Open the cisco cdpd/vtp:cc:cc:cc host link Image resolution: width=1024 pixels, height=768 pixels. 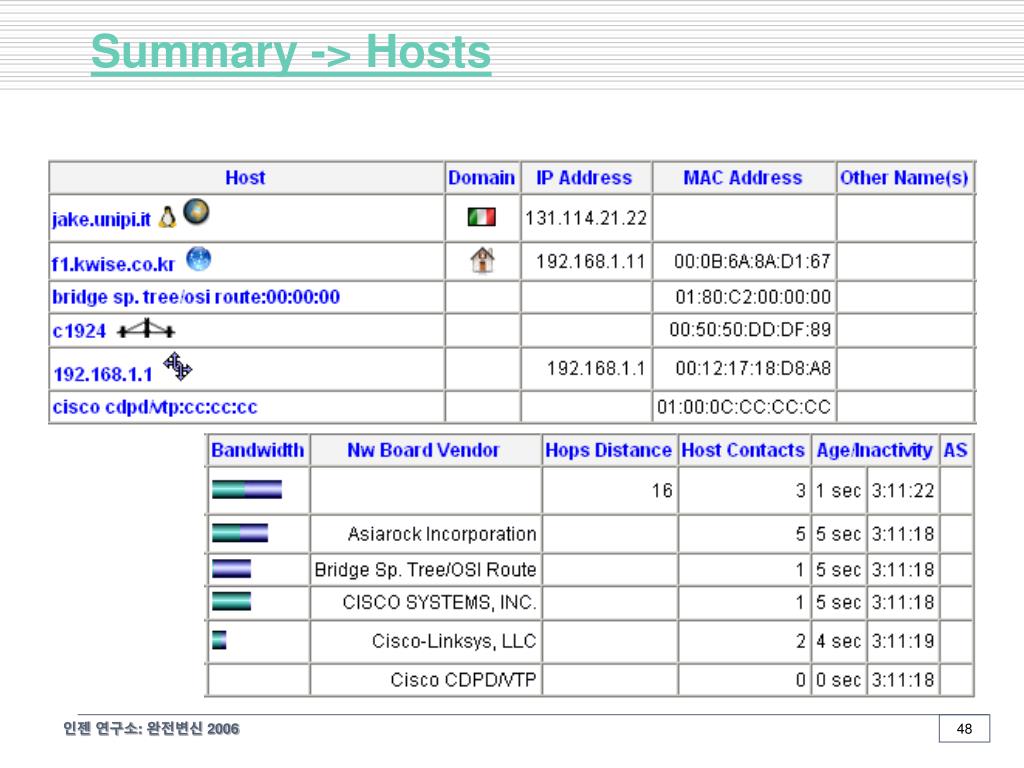click(x=155, y=407)
